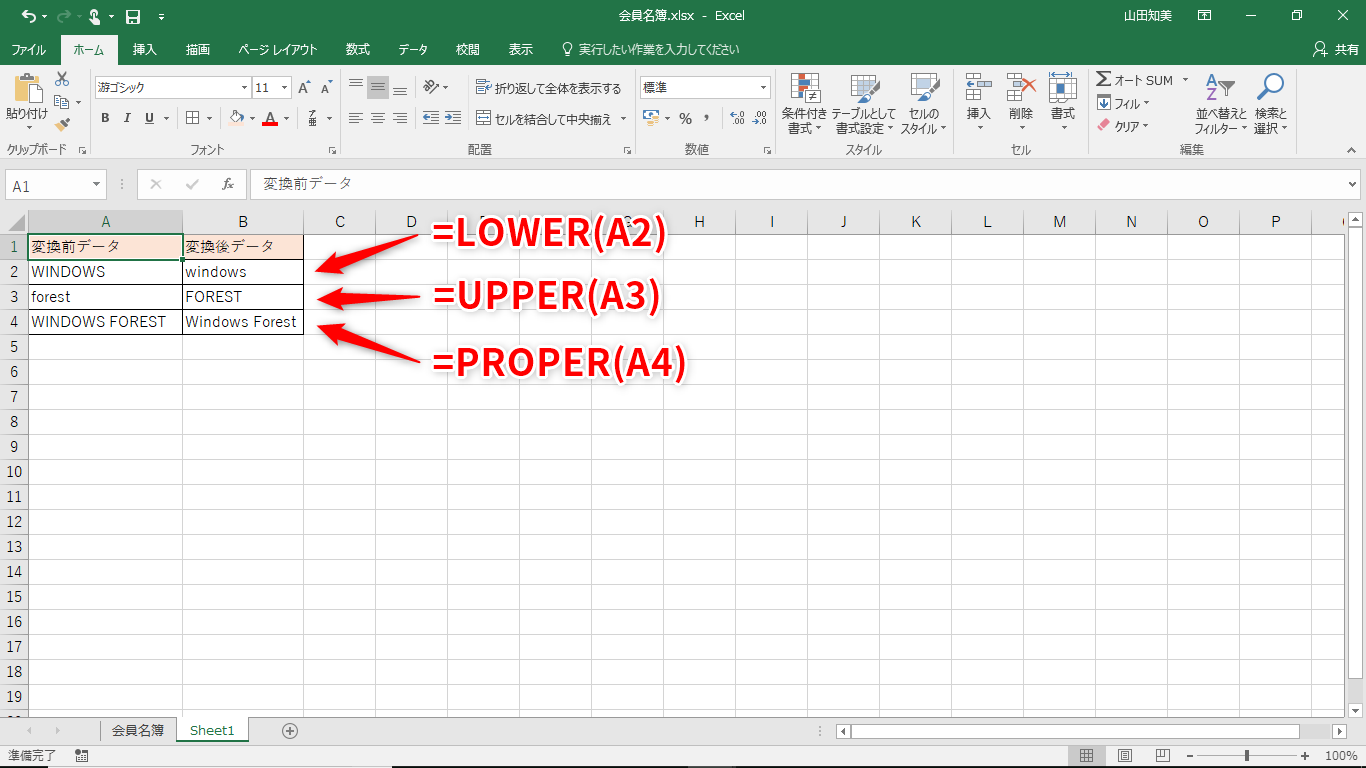Open the File (ファイル) tab

(x=28, y=49)
